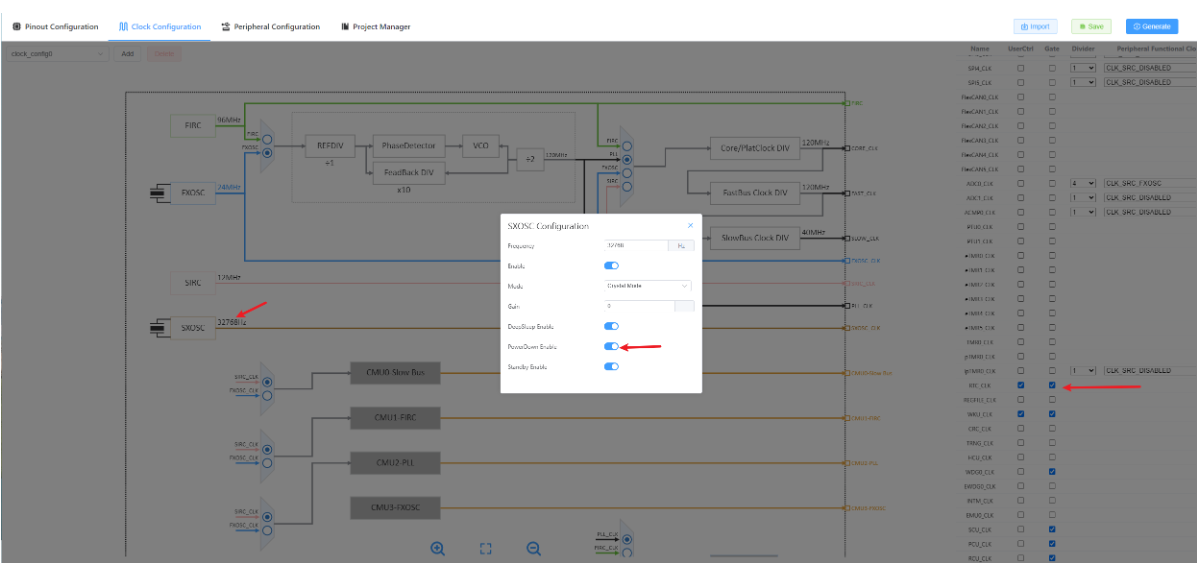Click the SXOSC oscillator block
The width and height of the screenshot is (1197, 563).
tap(192, 328)
